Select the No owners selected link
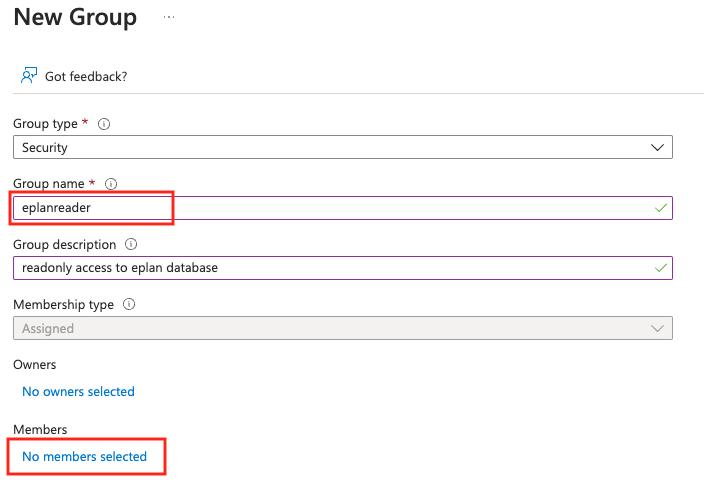 [78, 392]
